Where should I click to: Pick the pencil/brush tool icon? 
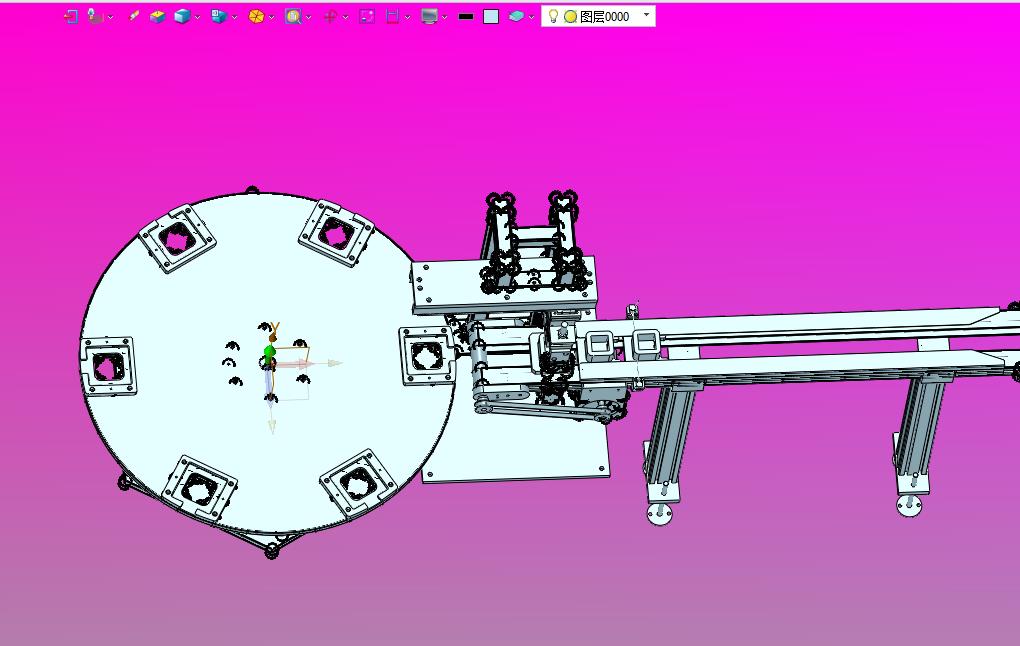point(134,16)
